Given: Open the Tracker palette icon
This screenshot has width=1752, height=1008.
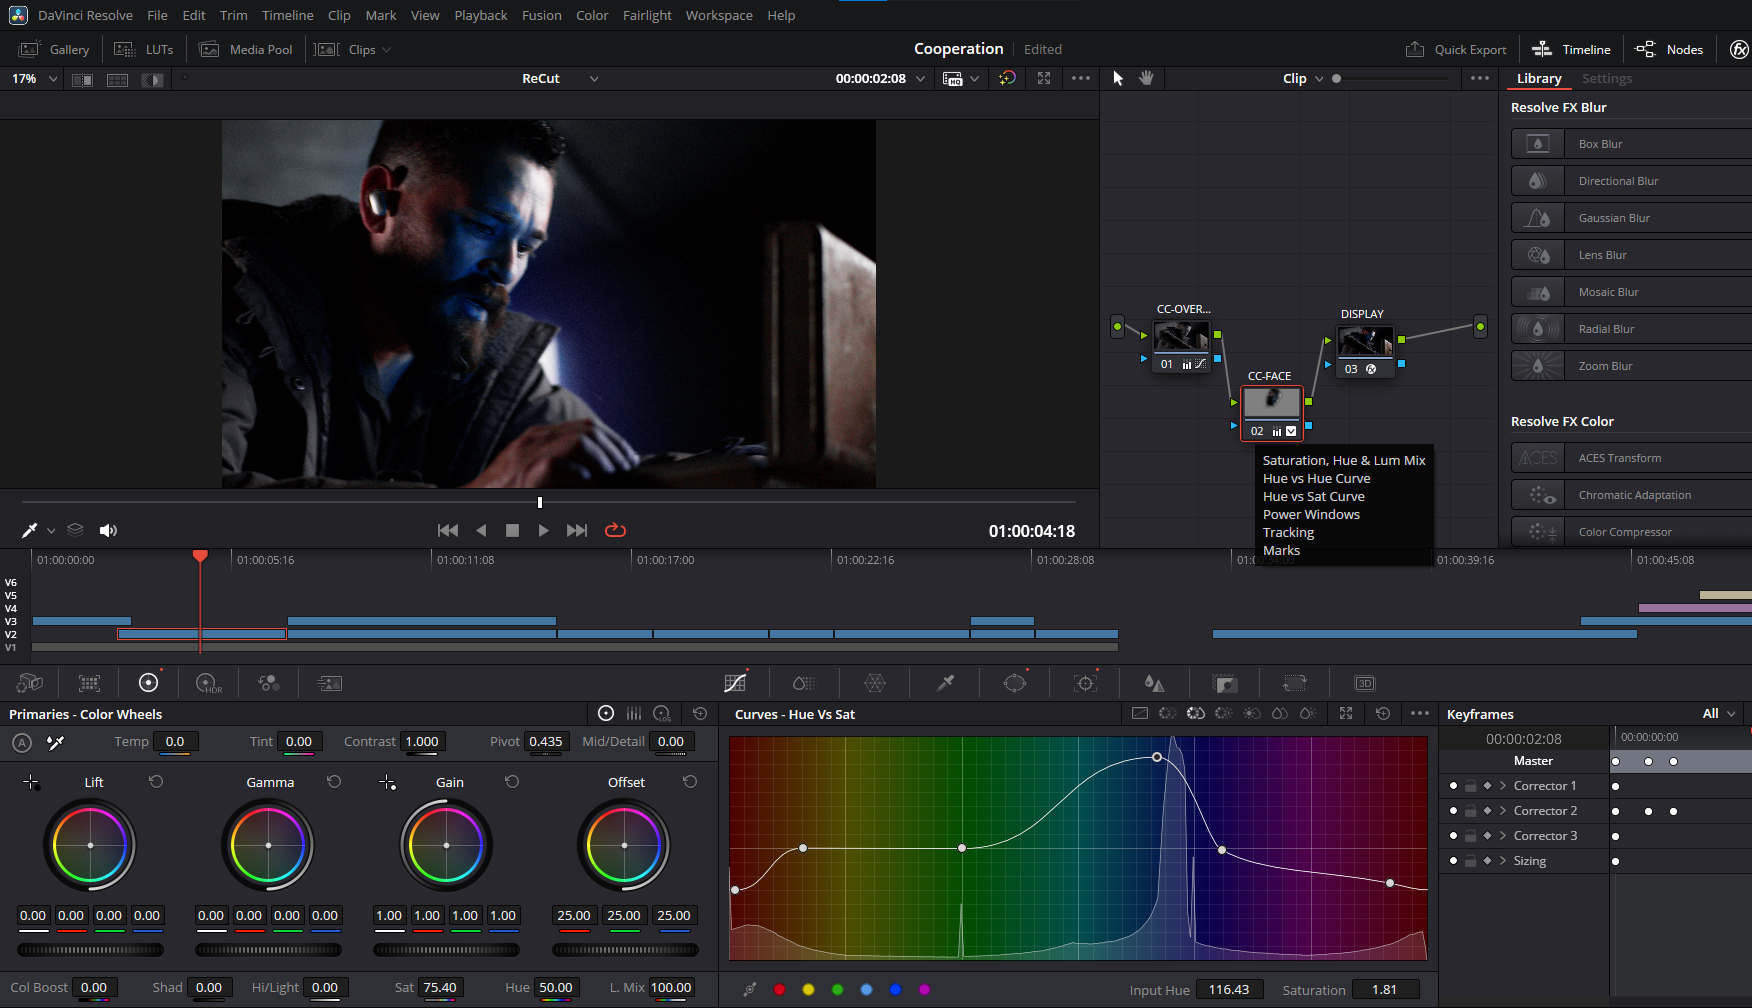Looking at the screenshot, I should click(x=1085, y=683).
